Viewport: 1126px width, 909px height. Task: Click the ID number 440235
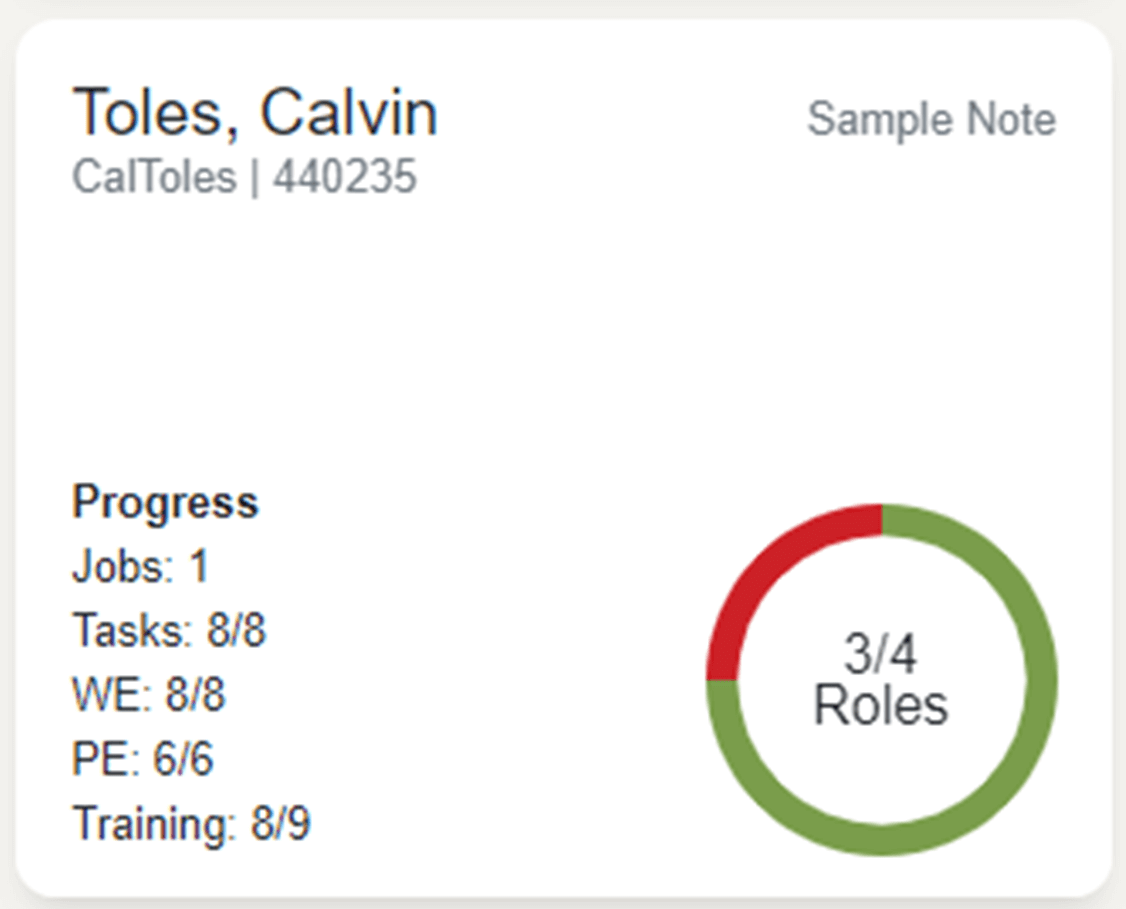coord(344,178)
